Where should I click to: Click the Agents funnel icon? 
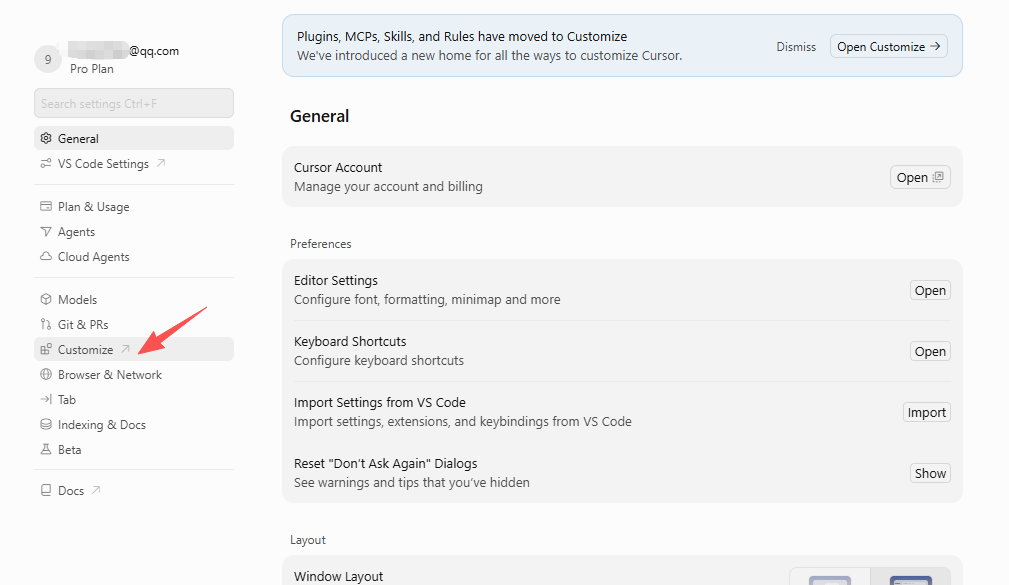point(46,232)
